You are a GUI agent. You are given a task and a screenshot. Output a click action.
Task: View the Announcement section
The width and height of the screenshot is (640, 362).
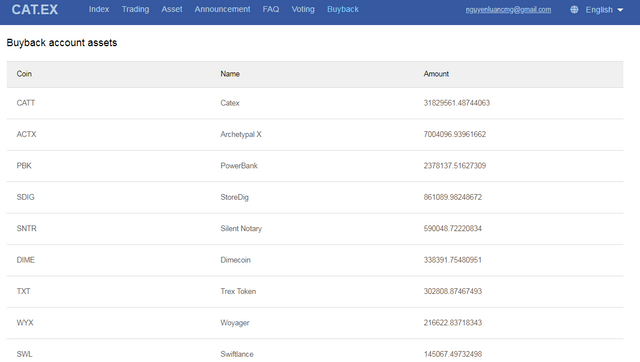222,9
